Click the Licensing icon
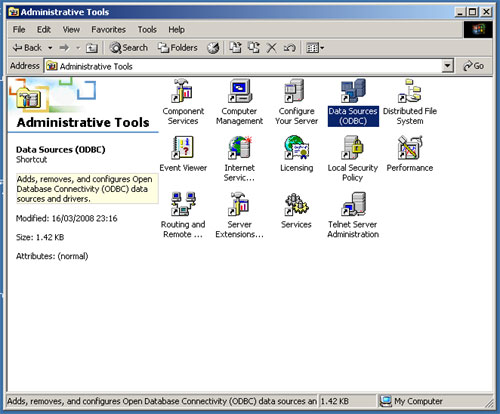Viewport: 500px width, 414px height. click(x=296, y=147)
